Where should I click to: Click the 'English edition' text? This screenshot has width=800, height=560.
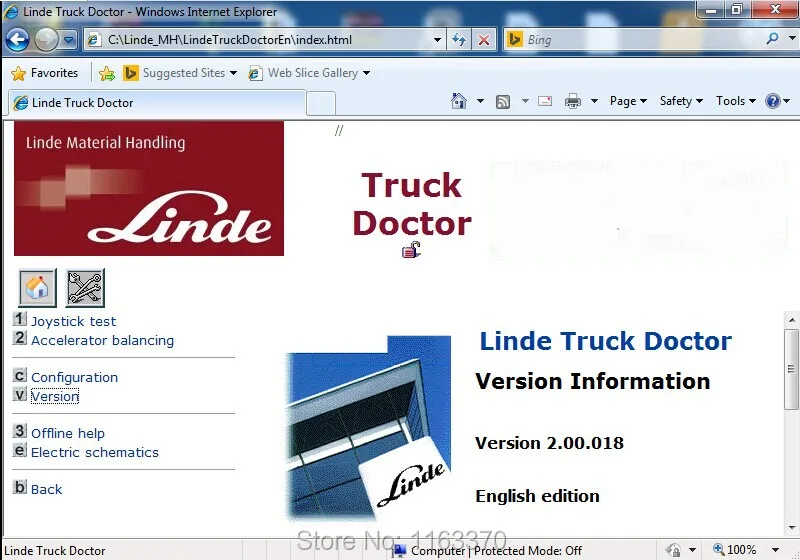click(538, 496)
